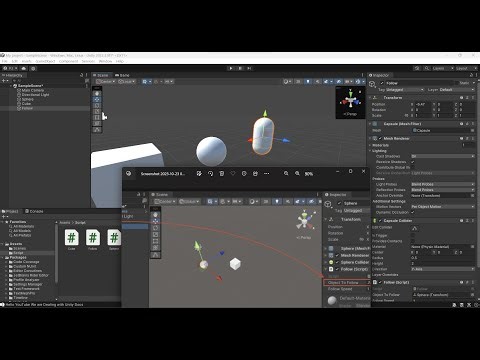Toggle Receive Shadows checkbox
480x360 pixels.
[413, 162]
